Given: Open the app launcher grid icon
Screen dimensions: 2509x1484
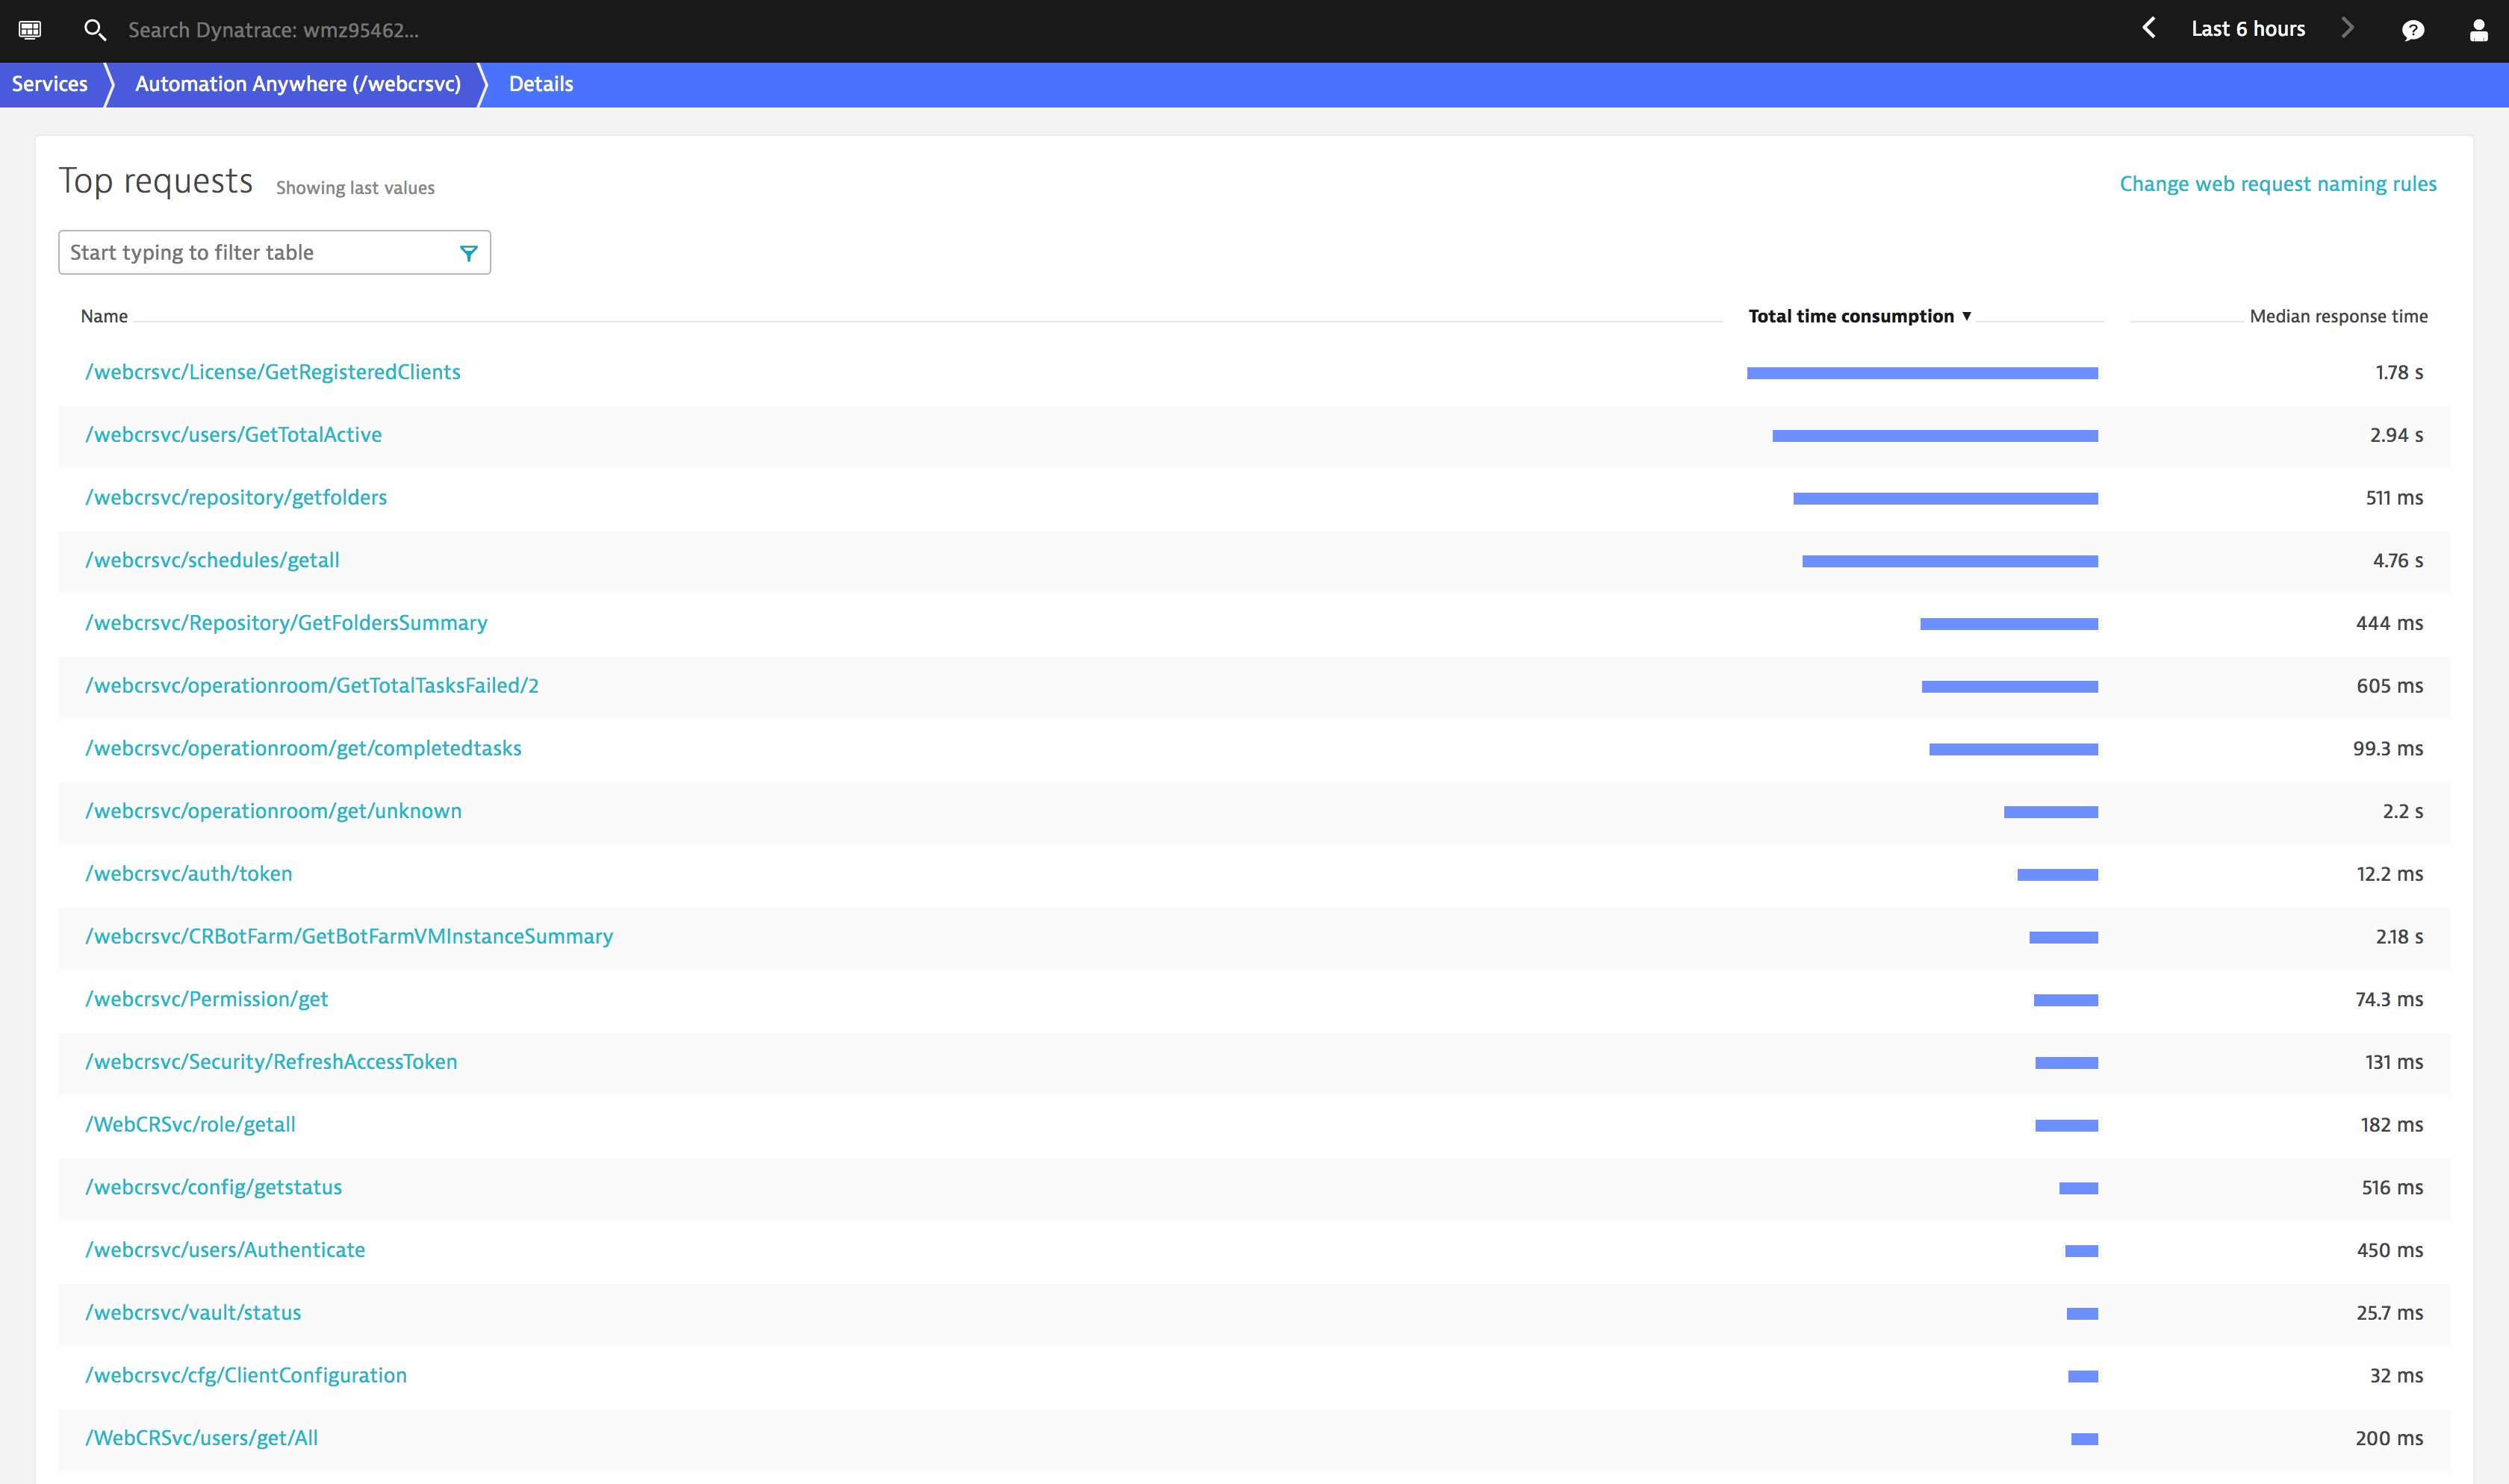Looking at the screenshot, I should coord(30,30).
